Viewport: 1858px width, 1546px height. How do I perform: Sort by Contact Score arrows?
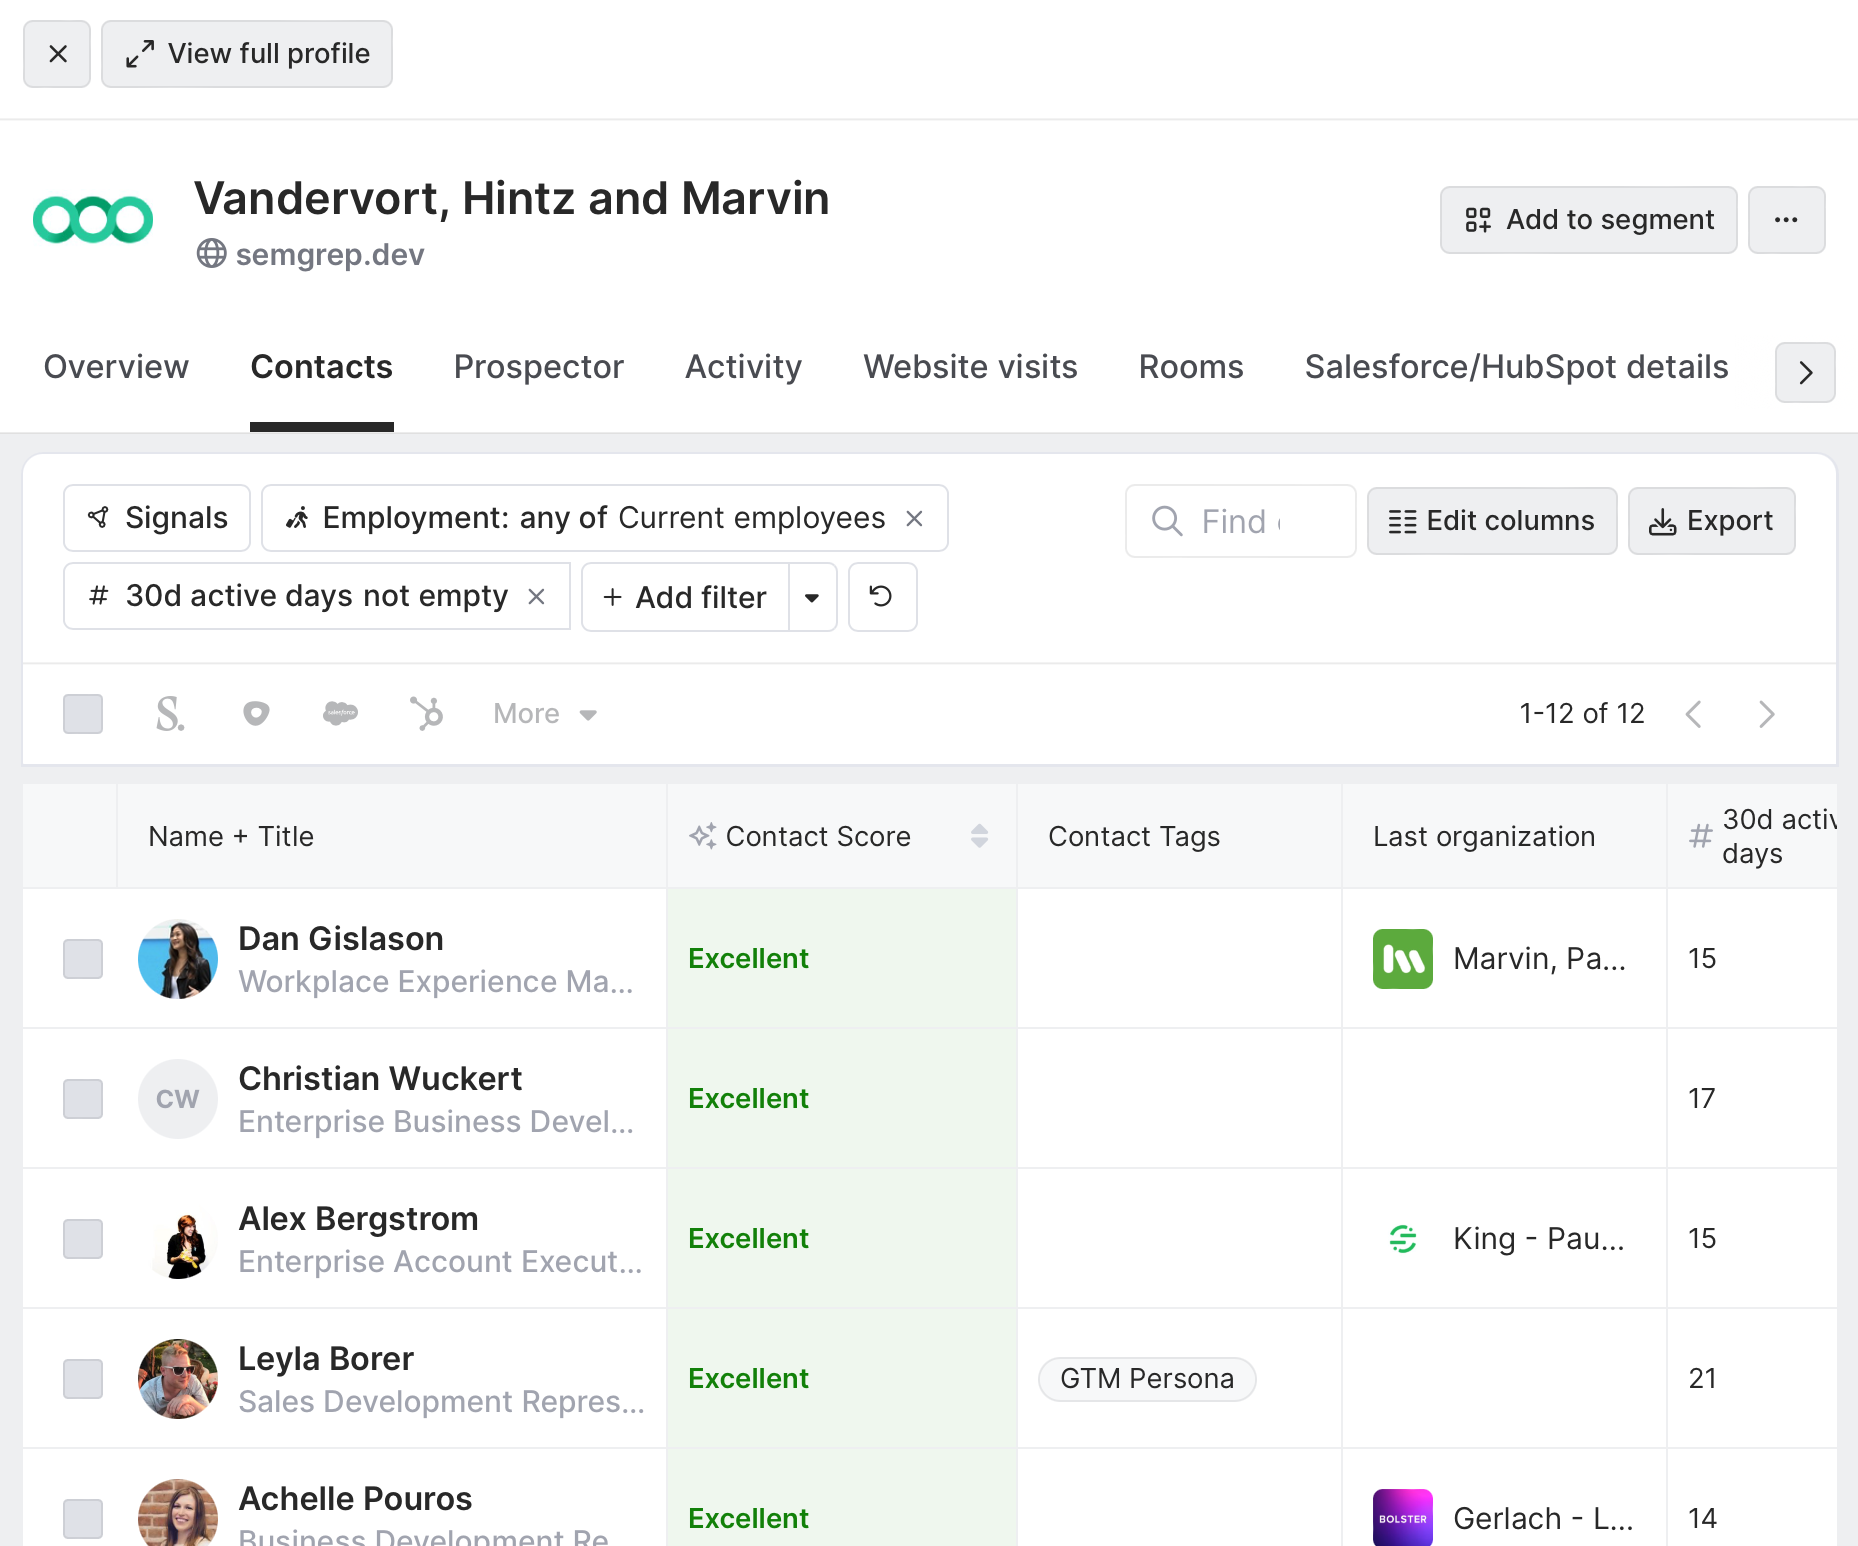click(x=980, y=836)
